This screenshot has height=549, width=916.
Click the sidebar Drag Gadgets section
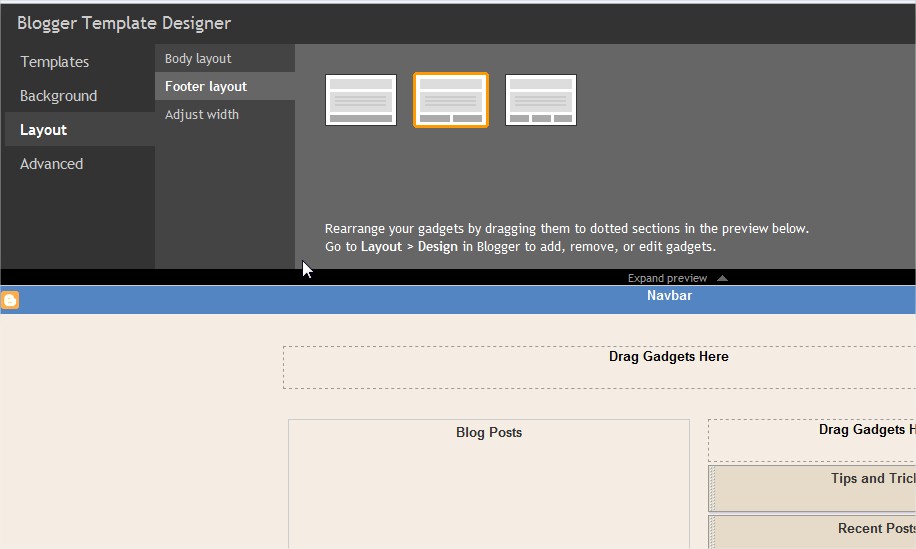(812, 440)
